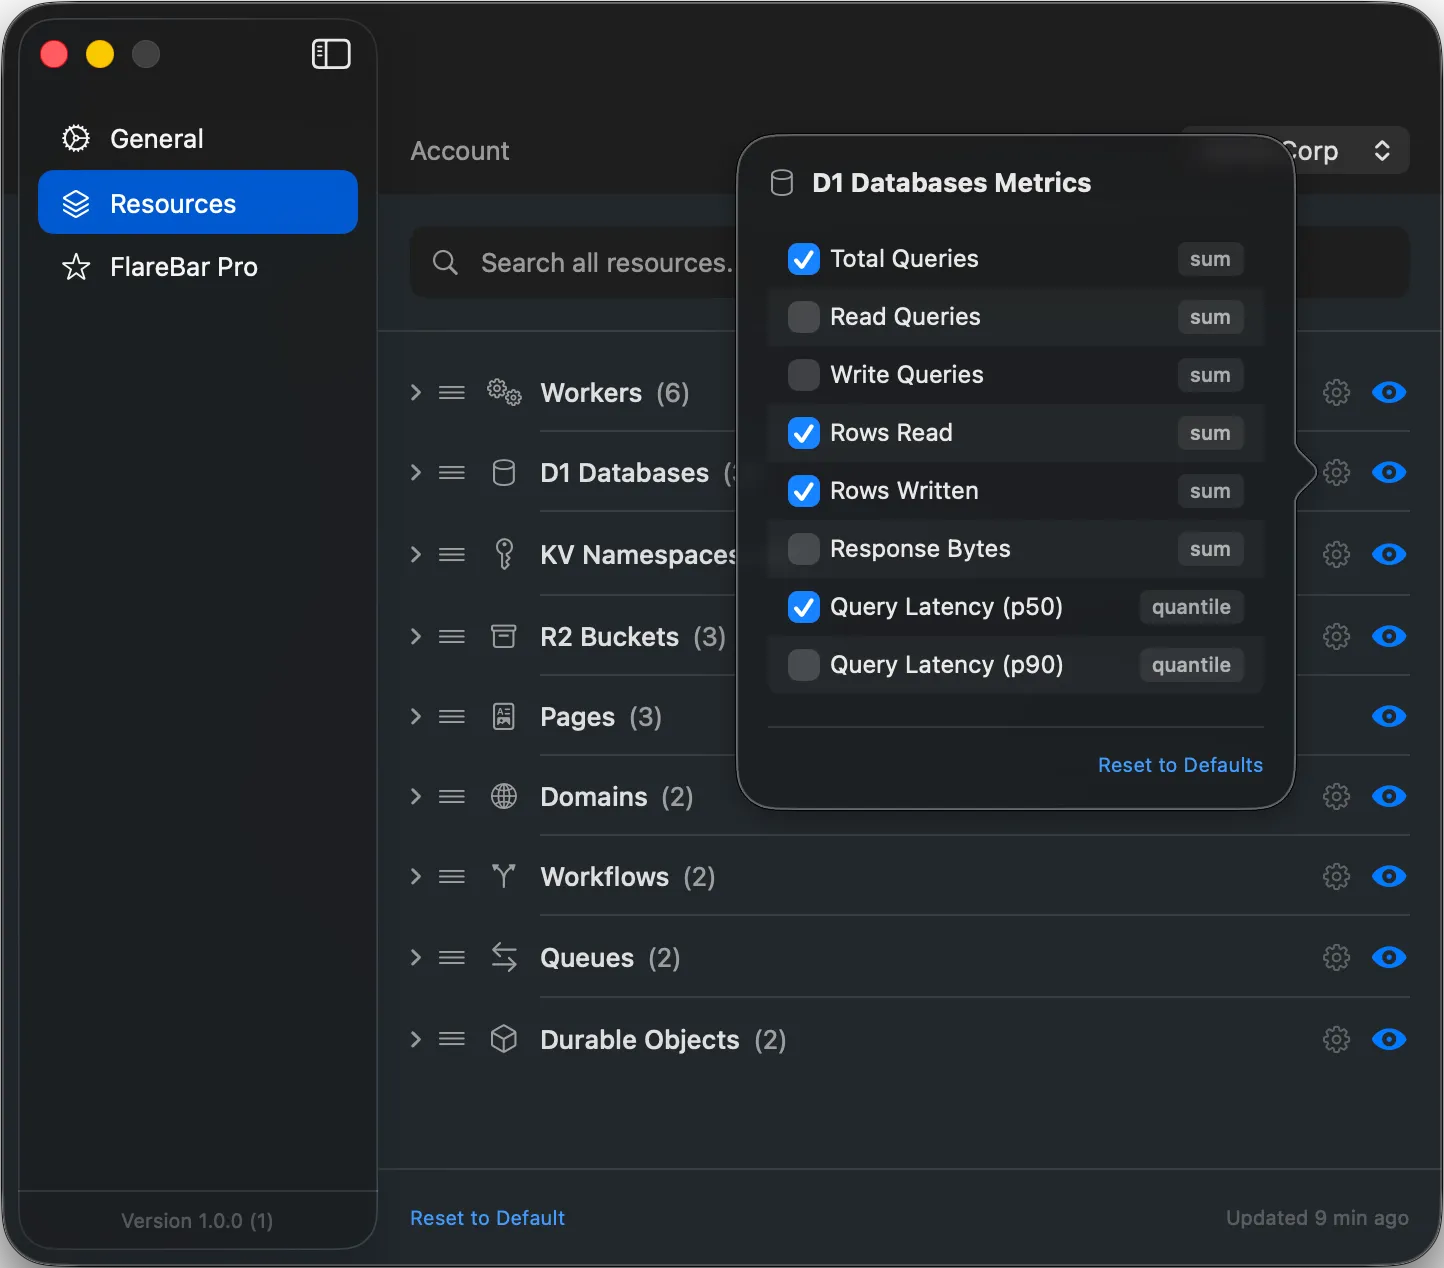Click the Workers drag handle
This screenshot has height=1268, width=1444.
(452, 392)
